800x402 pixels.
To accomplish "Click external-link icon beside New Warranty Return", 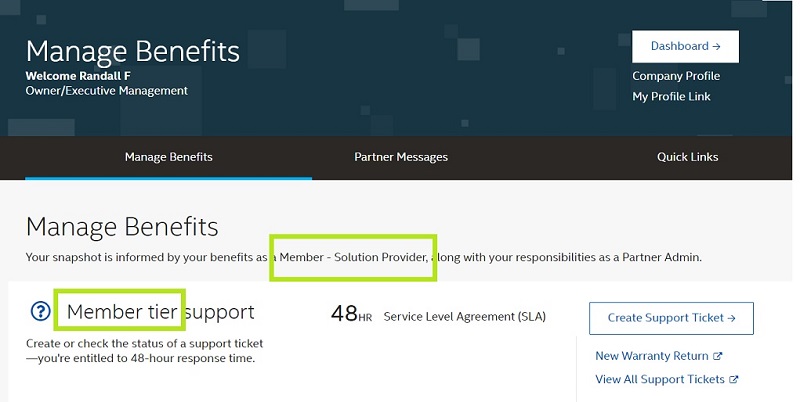I will point(717,356).
